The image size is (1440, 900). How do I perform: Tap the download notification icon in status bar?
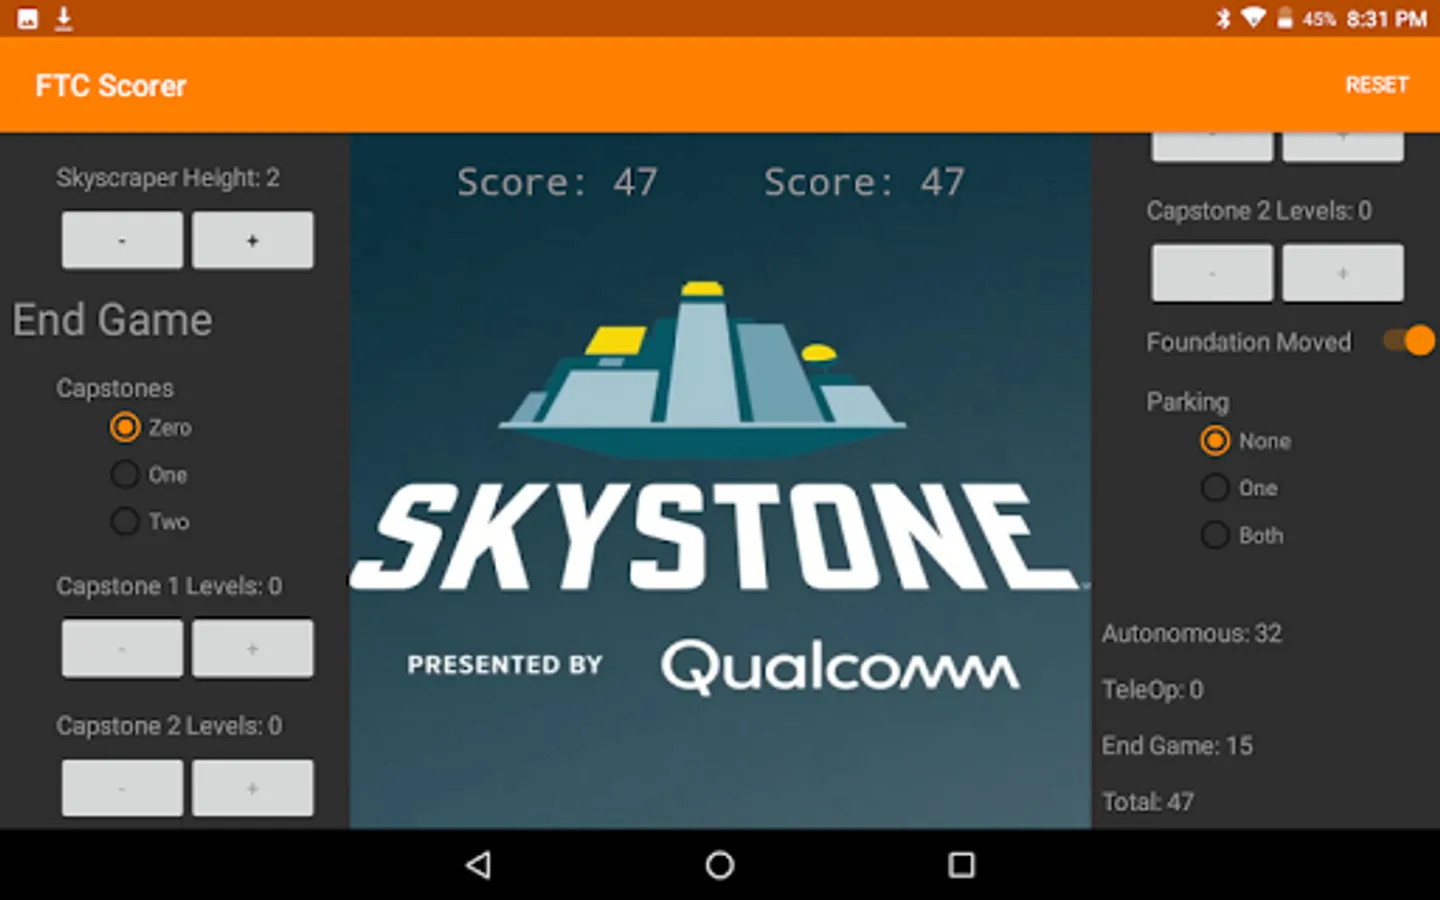pos(63,18)
